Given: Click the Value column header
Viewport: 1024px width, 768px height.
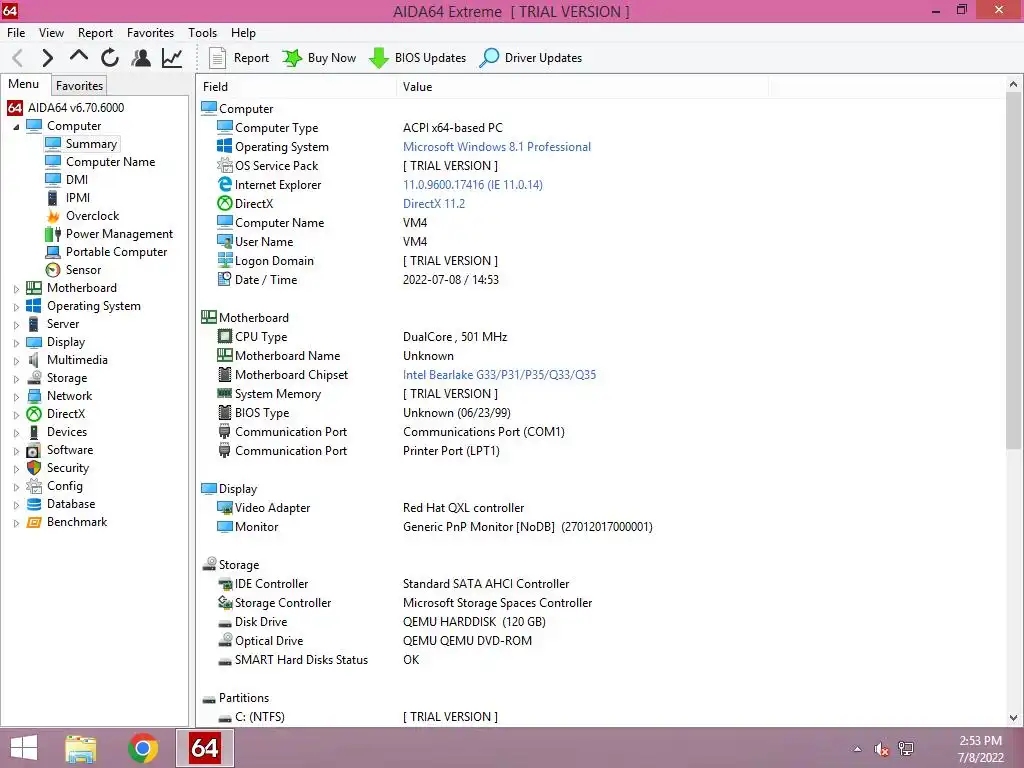Looking at the screenshot, I should [x=582, y=87].
